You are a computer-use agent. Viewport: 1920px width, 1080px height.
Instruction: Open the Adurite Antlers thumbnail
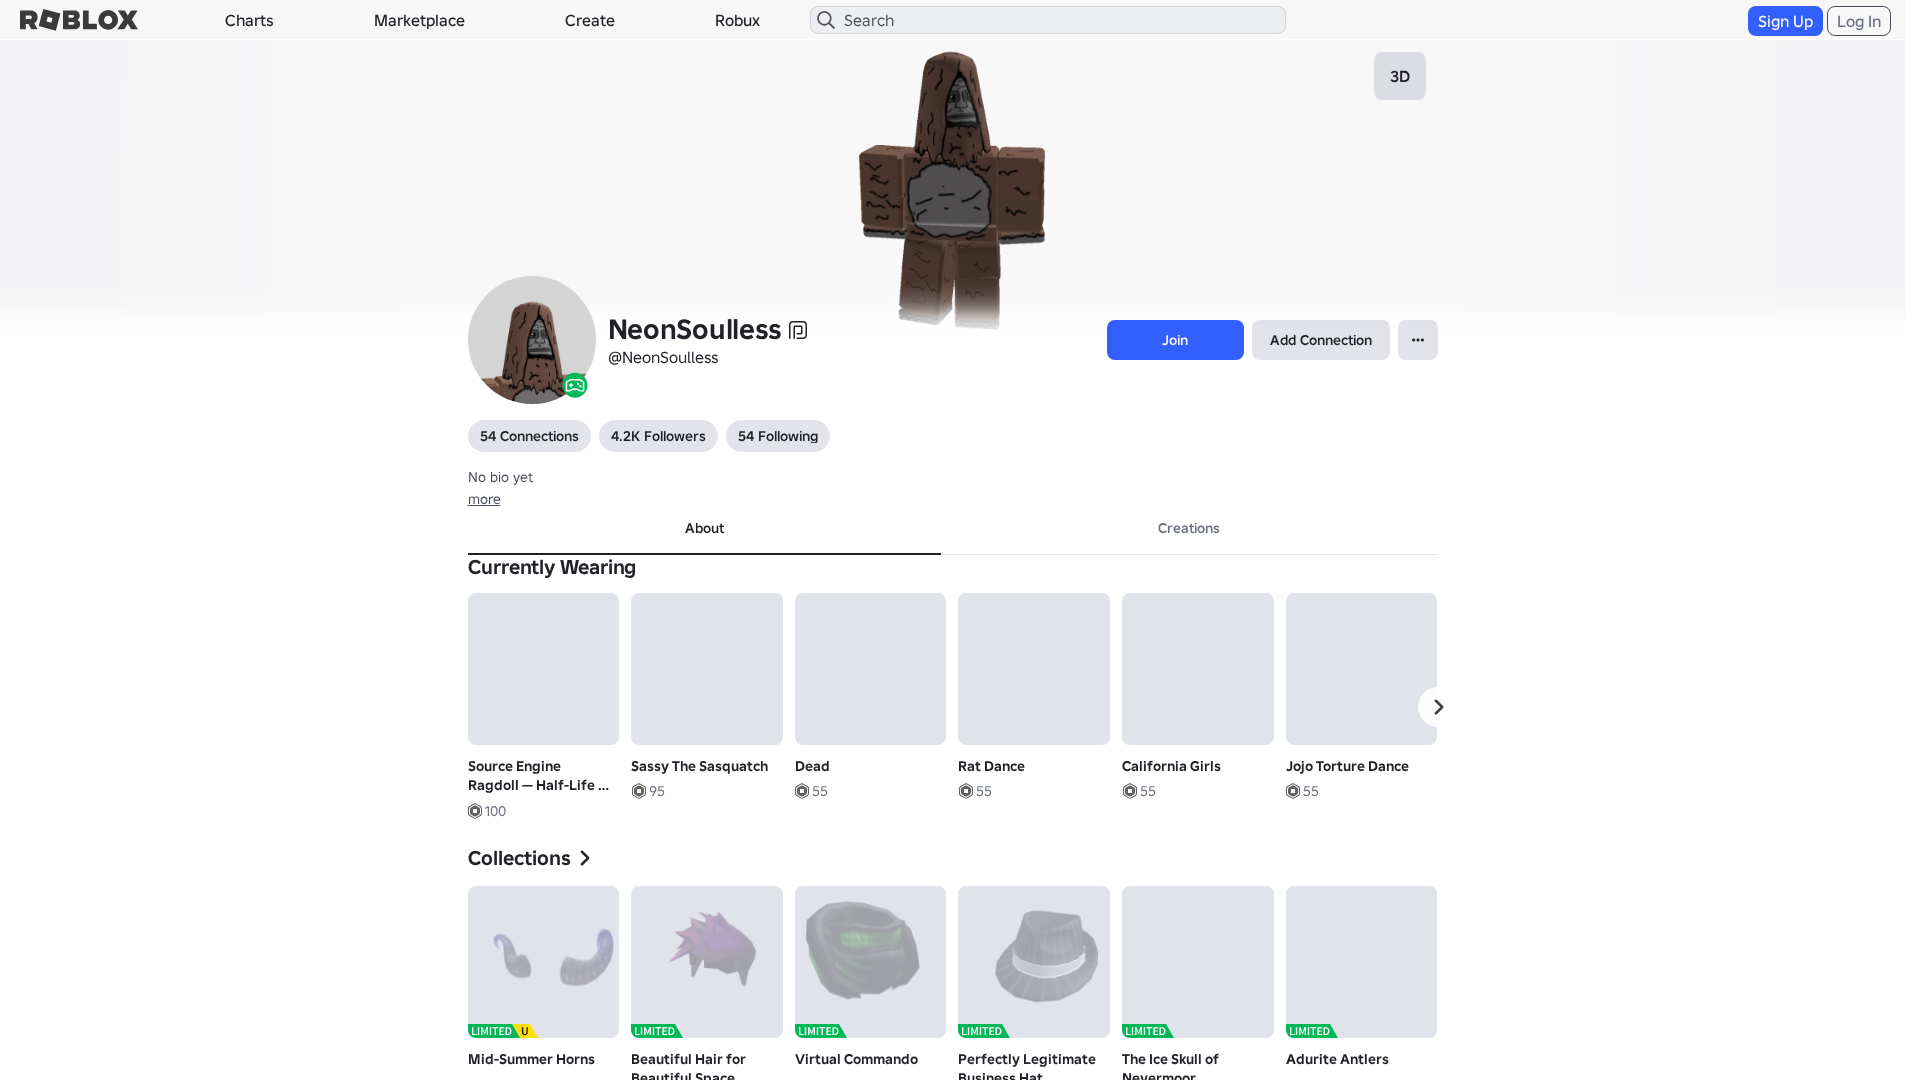click(1361, 962)
